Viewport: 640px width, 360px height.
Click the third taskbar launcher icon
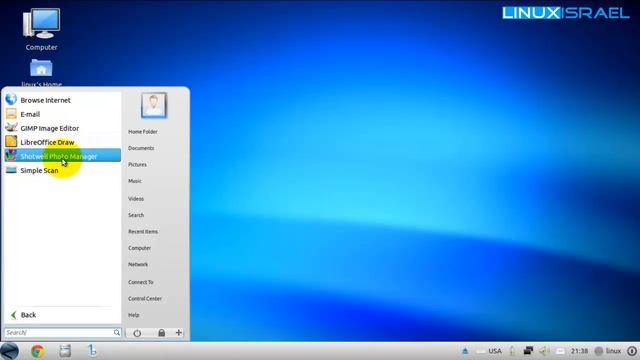tap(92, 351)
